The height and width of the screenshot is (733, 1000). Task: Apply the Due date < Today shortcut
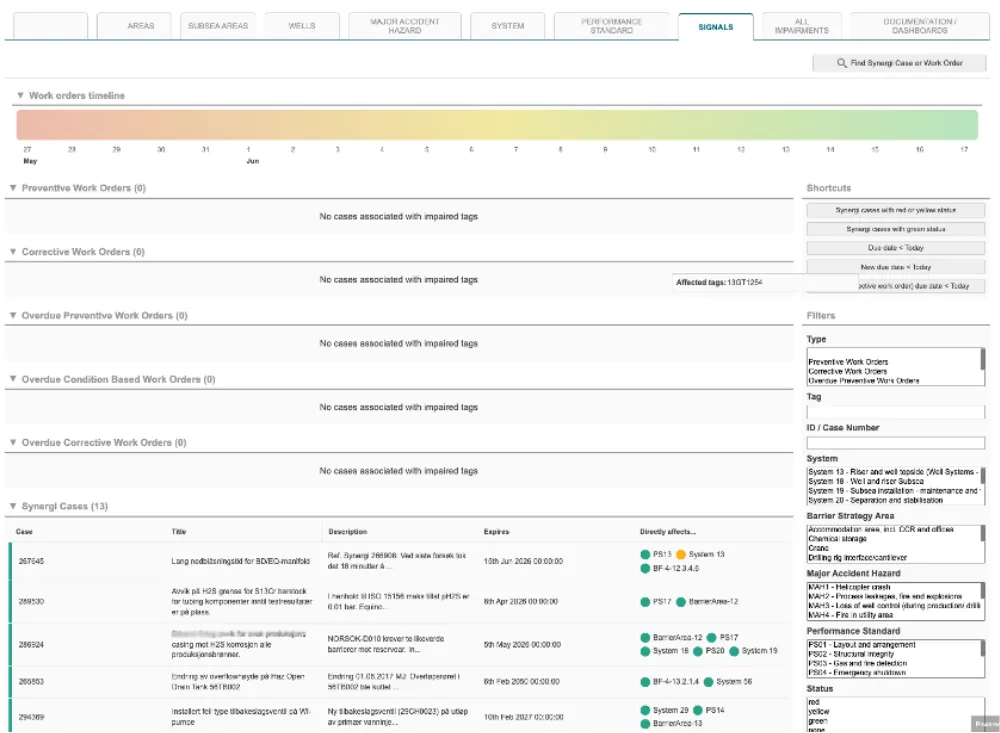tap(895, 248)
